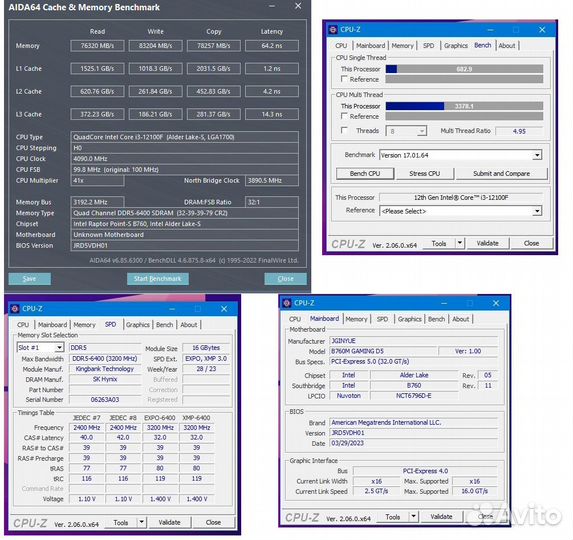Viewport: 573px width, 540px height.
Task: Open Tools dropdown arrow in Mainboard window
Action: click(x=413, y=516)
